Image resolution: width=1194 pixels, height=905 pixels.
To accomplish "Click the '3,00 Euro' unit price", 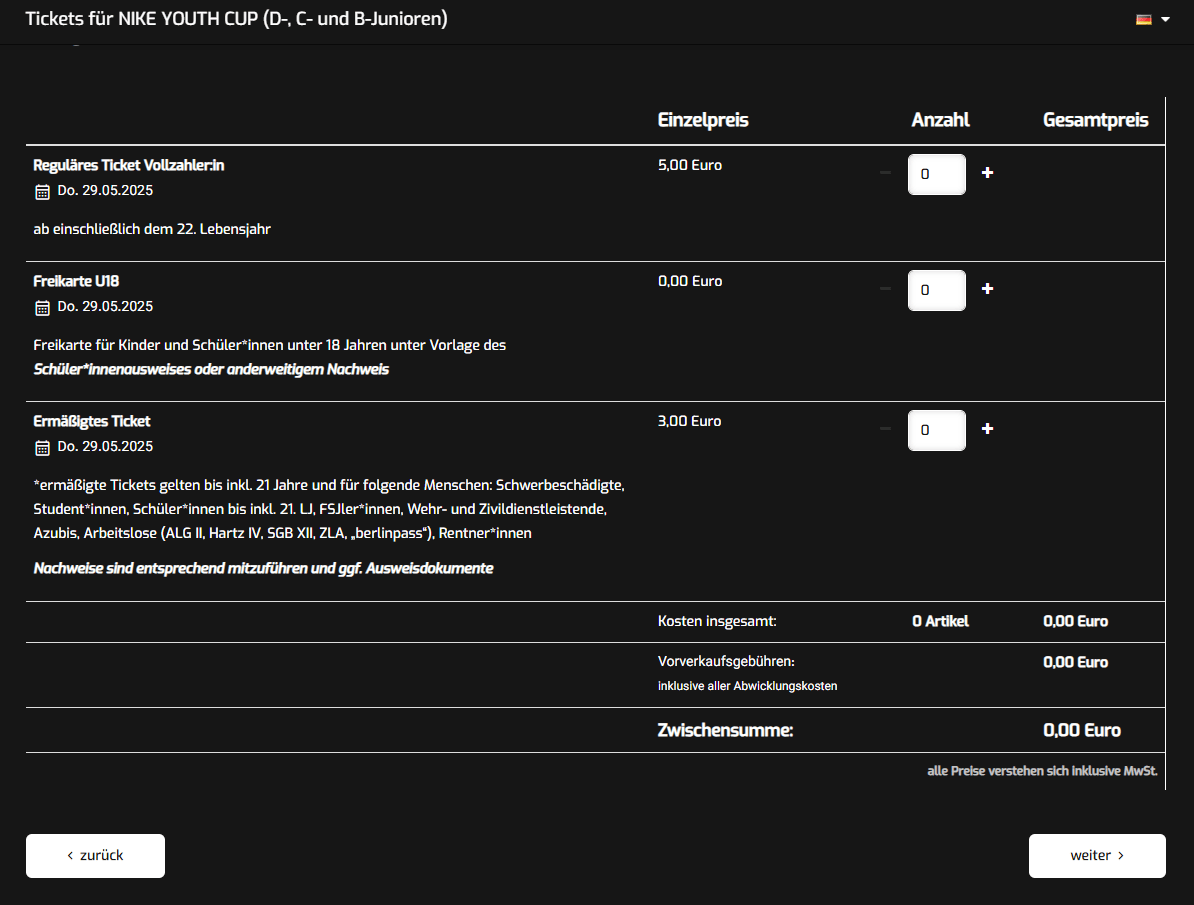I will [690, 421].
